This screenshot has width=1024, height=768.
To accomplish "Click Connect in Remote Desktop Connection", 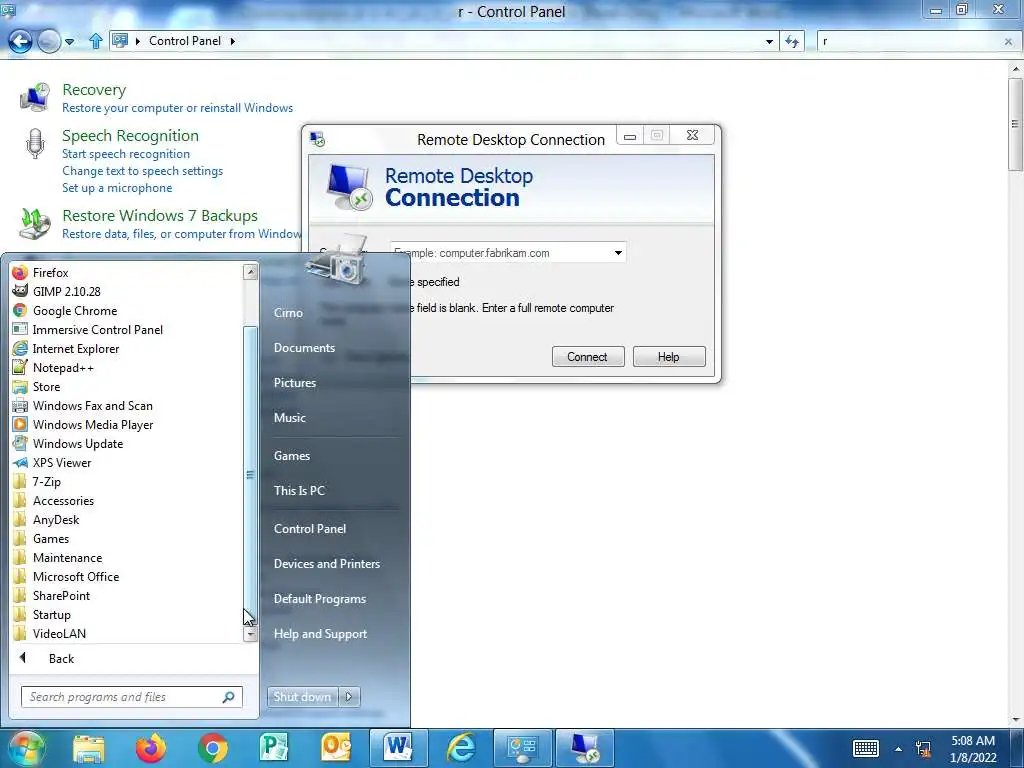I will pos(588,357).
